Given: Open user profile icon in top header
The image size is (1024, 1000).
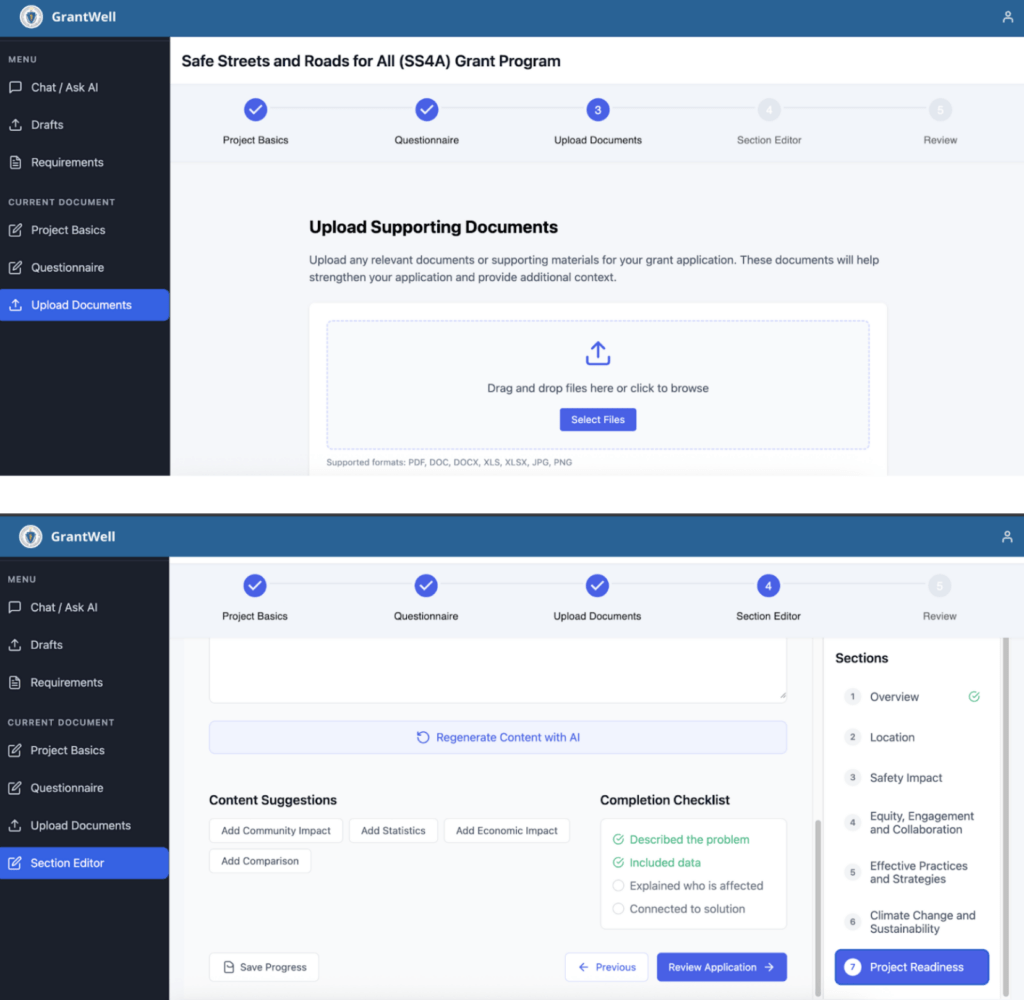Looking at the screenshot, I should (1008, 17).
